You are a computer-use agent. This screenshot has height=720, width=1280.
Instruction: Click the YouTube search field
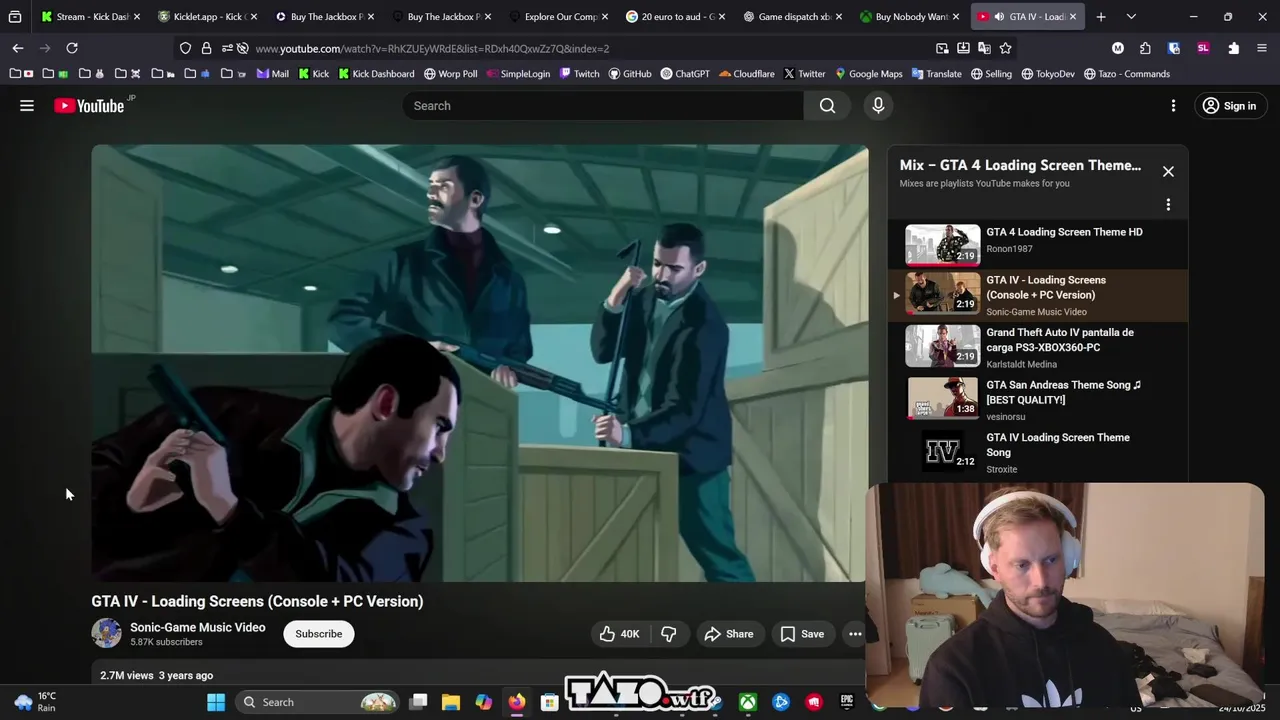pos(603,106)
